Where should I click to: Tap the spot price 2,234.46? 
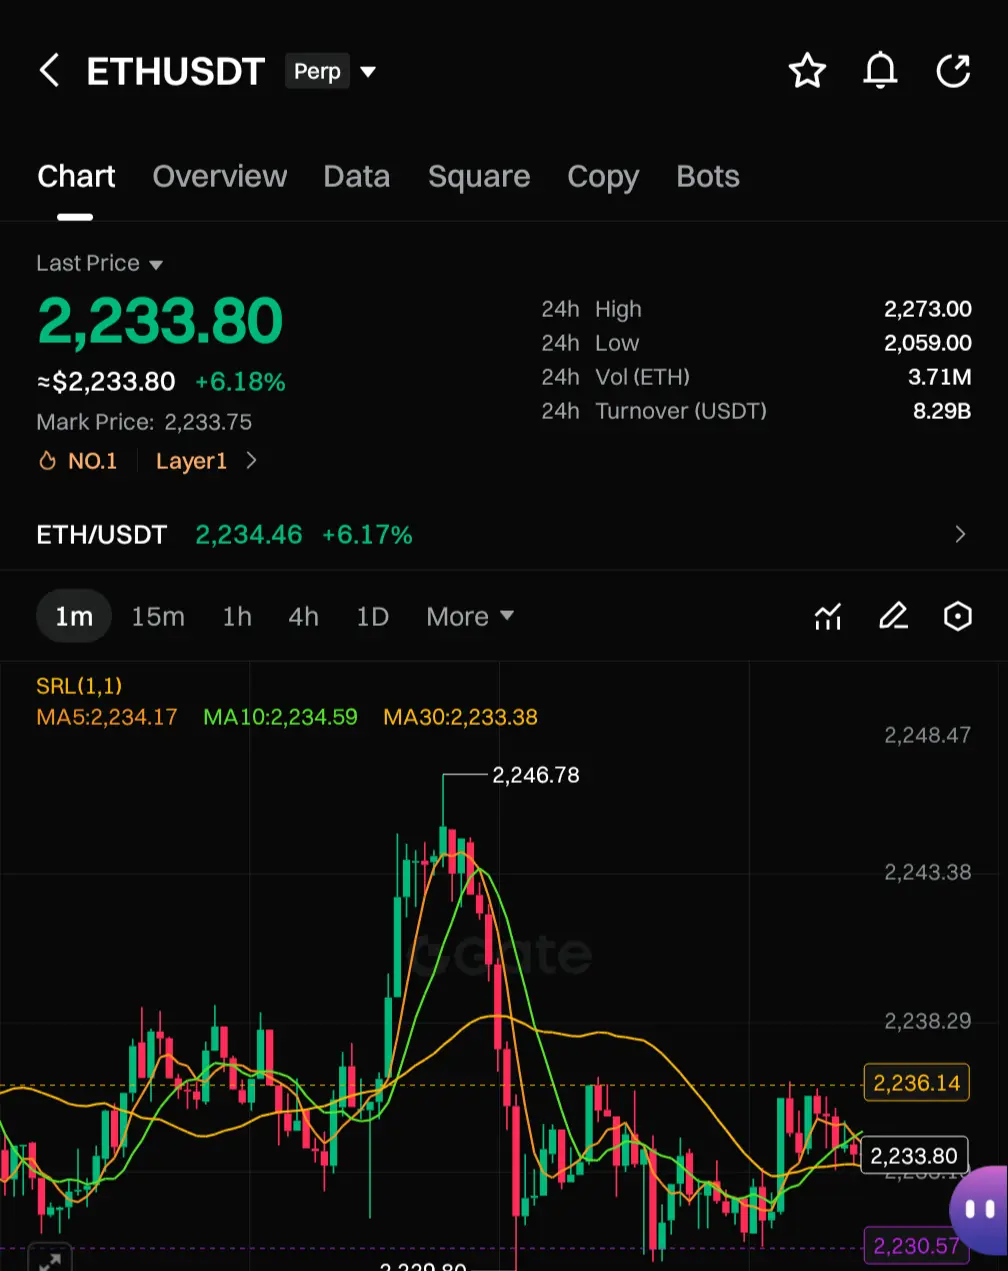pos(249,535)
